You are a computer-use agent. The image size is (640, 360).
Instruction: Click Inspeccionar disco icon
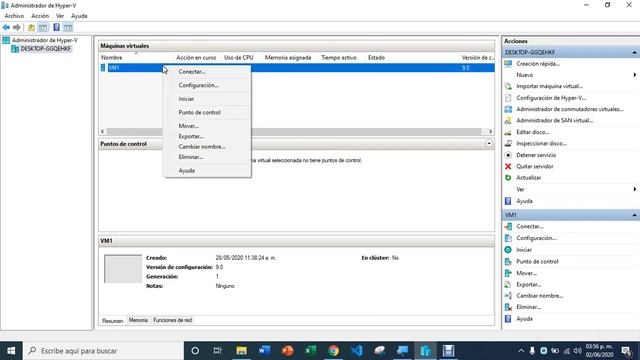tap(508, 143)
